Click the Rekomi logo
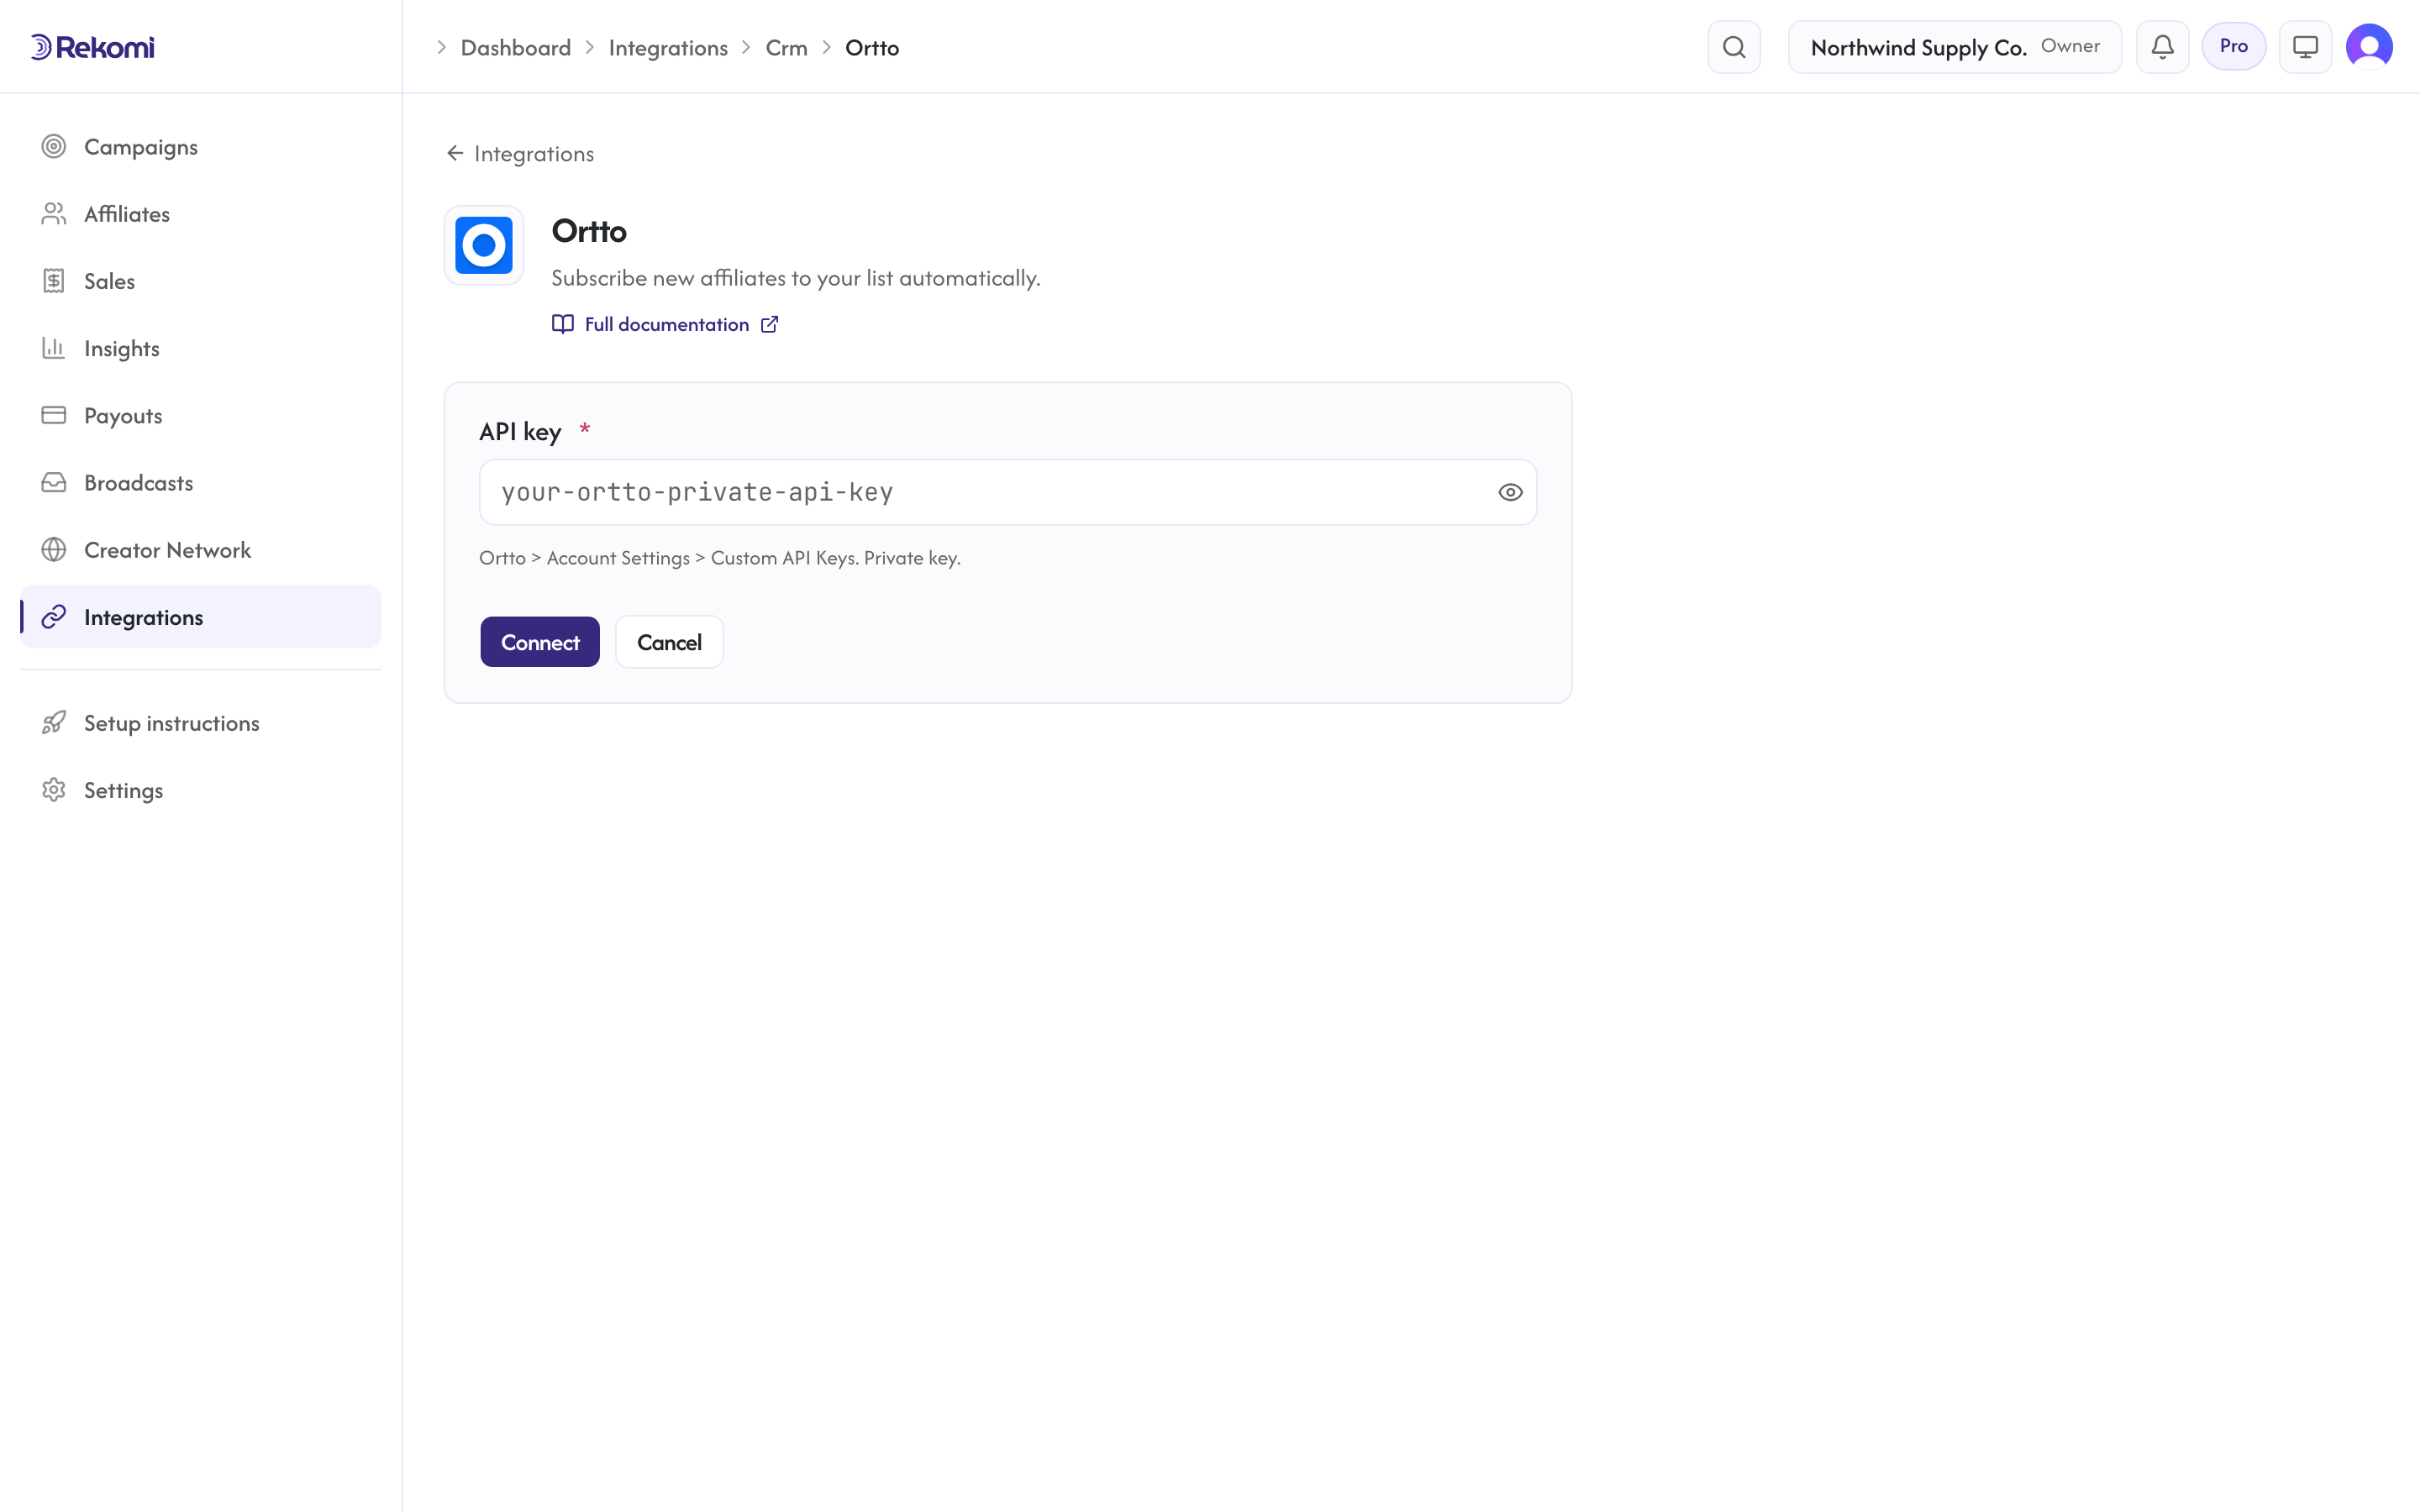 click(93, 47)
